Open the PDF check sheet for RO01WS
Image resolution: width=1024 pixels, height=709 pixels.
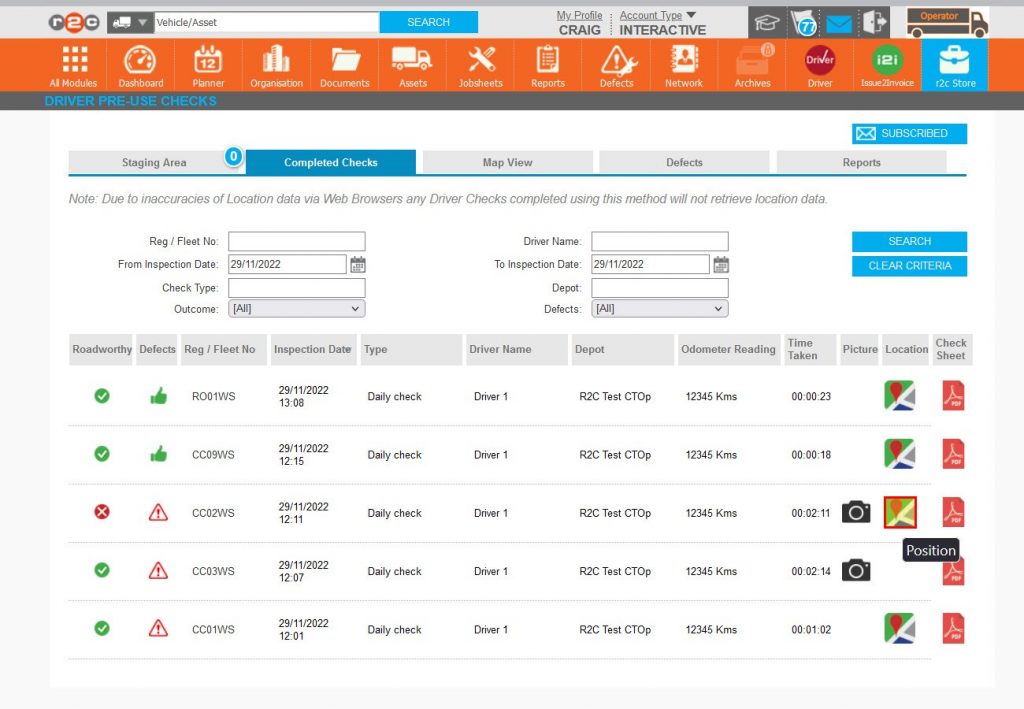pos(952,396)
